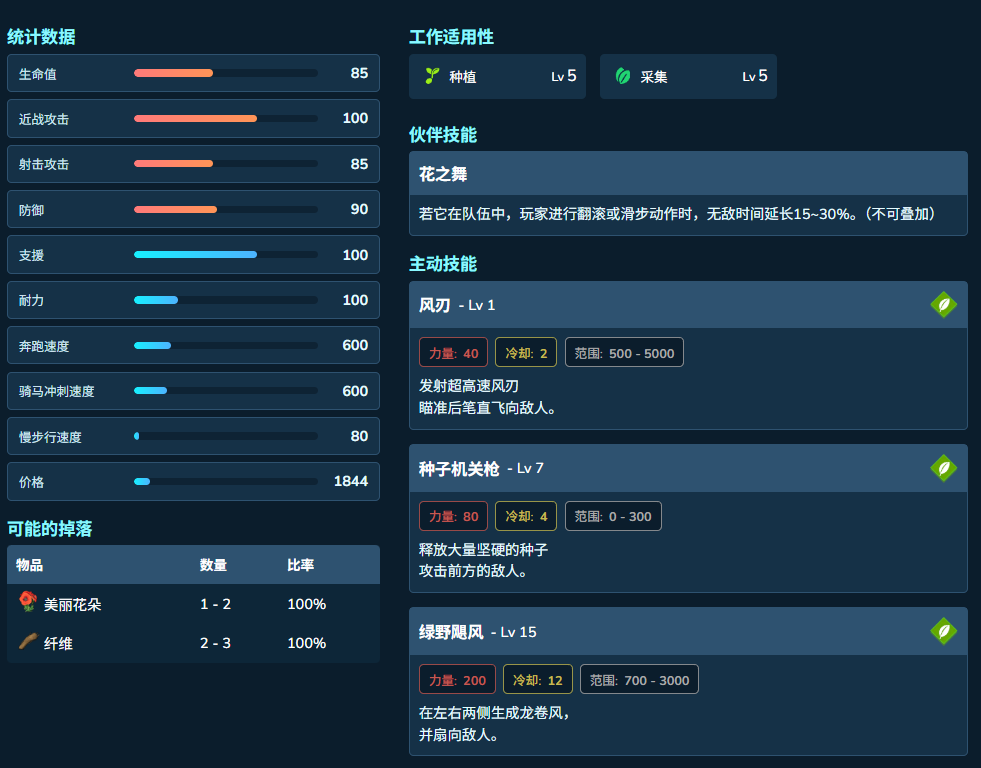Click the 种子机关枪 Lv 7 skill header
Viewport: 981px width, 768px height.
pos(688,468)
